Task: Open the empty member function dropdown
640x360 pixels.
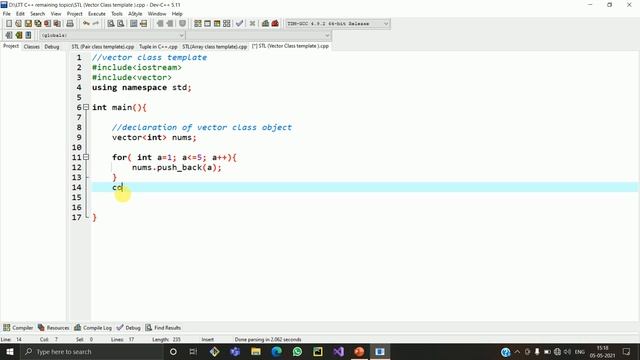Action: coord(259,36)
